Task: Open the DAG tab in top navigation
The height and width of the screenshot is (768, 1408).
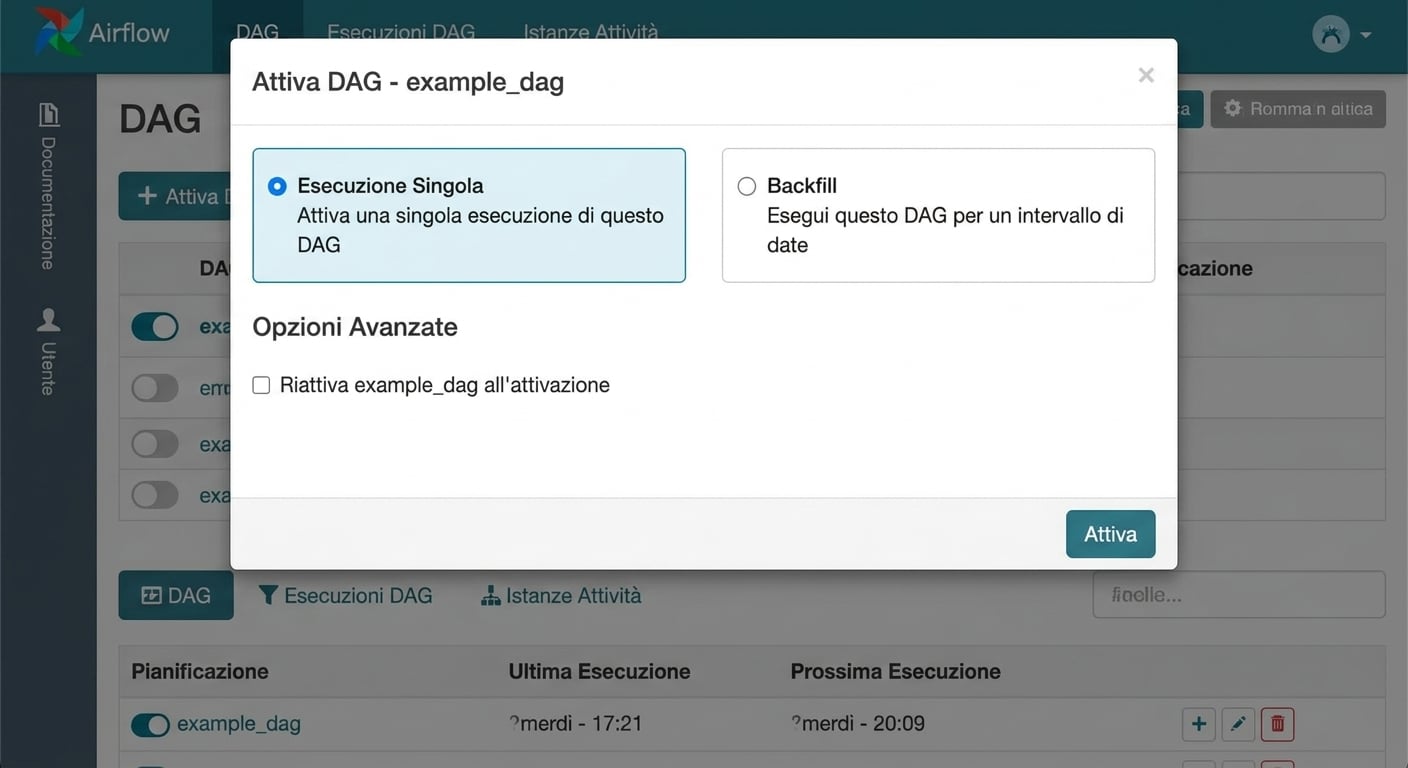Action: coord(257,32)
